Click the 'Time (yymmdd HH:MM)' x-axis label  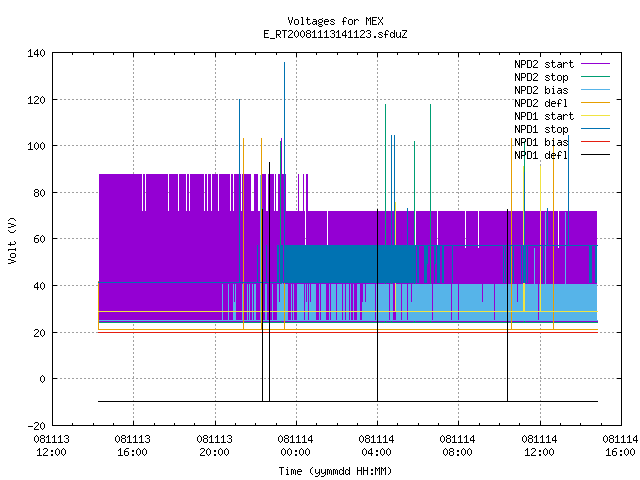pyautogui.click(x=335, y=471)
